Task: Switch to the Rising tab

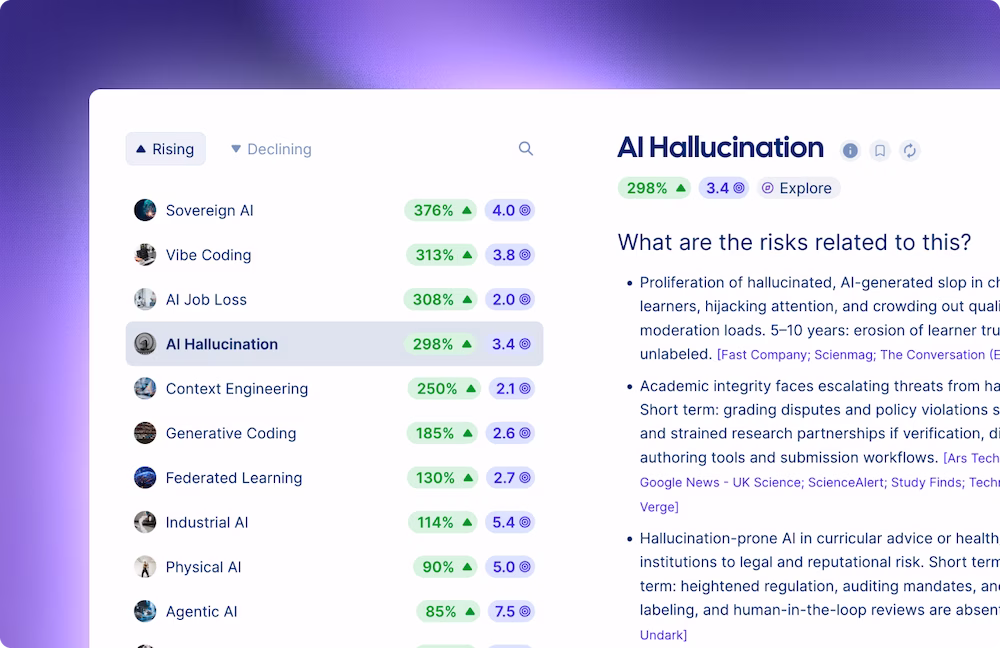Action: pos(165,149)
